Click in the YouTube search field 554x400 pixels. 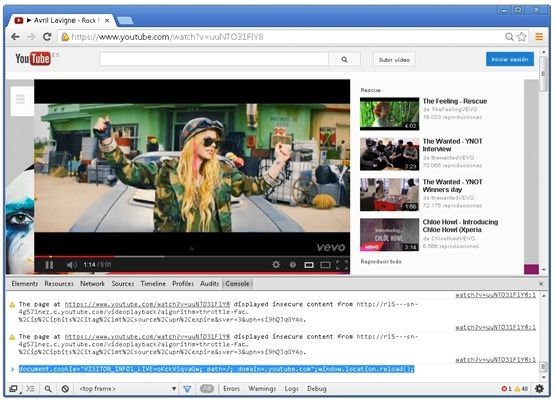tap(214, 59)
